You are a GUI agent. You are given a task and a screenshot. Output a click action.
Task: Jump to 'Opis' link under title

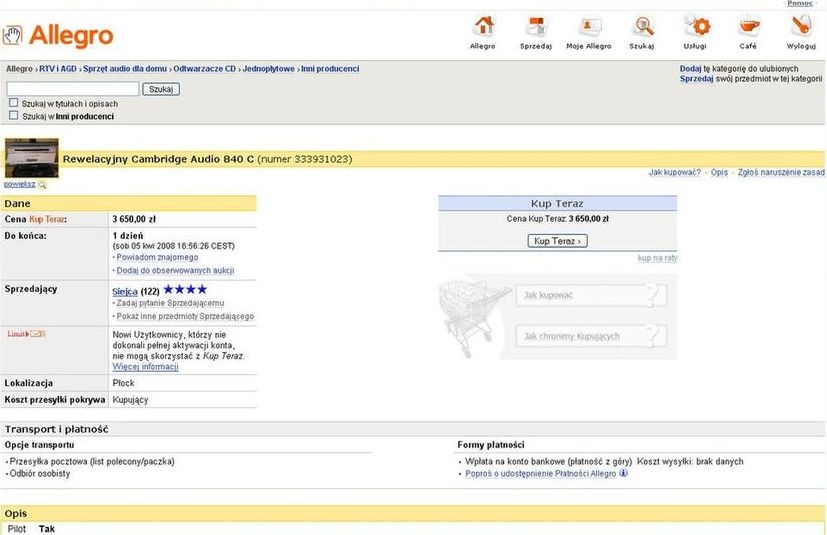719,173
